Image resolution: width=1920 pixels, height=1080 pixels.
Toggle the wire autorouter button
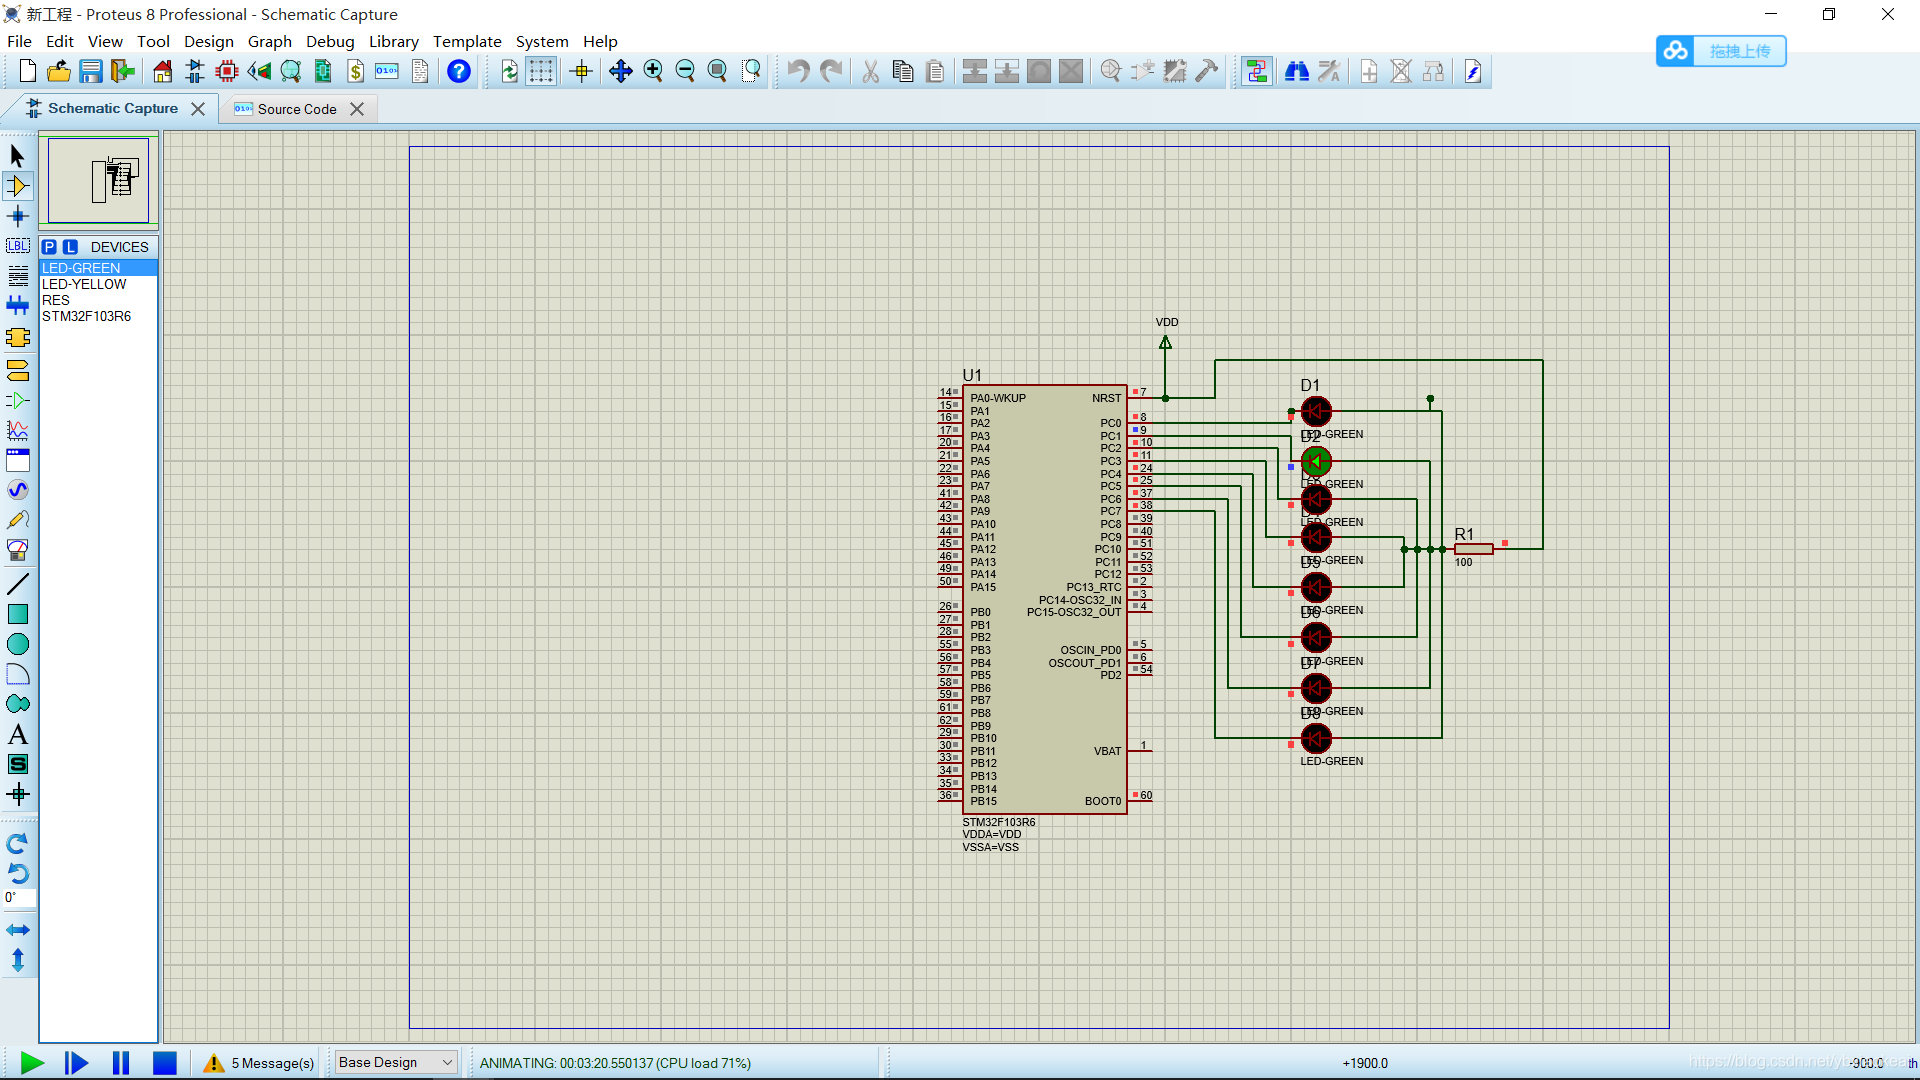[1257, 71]
